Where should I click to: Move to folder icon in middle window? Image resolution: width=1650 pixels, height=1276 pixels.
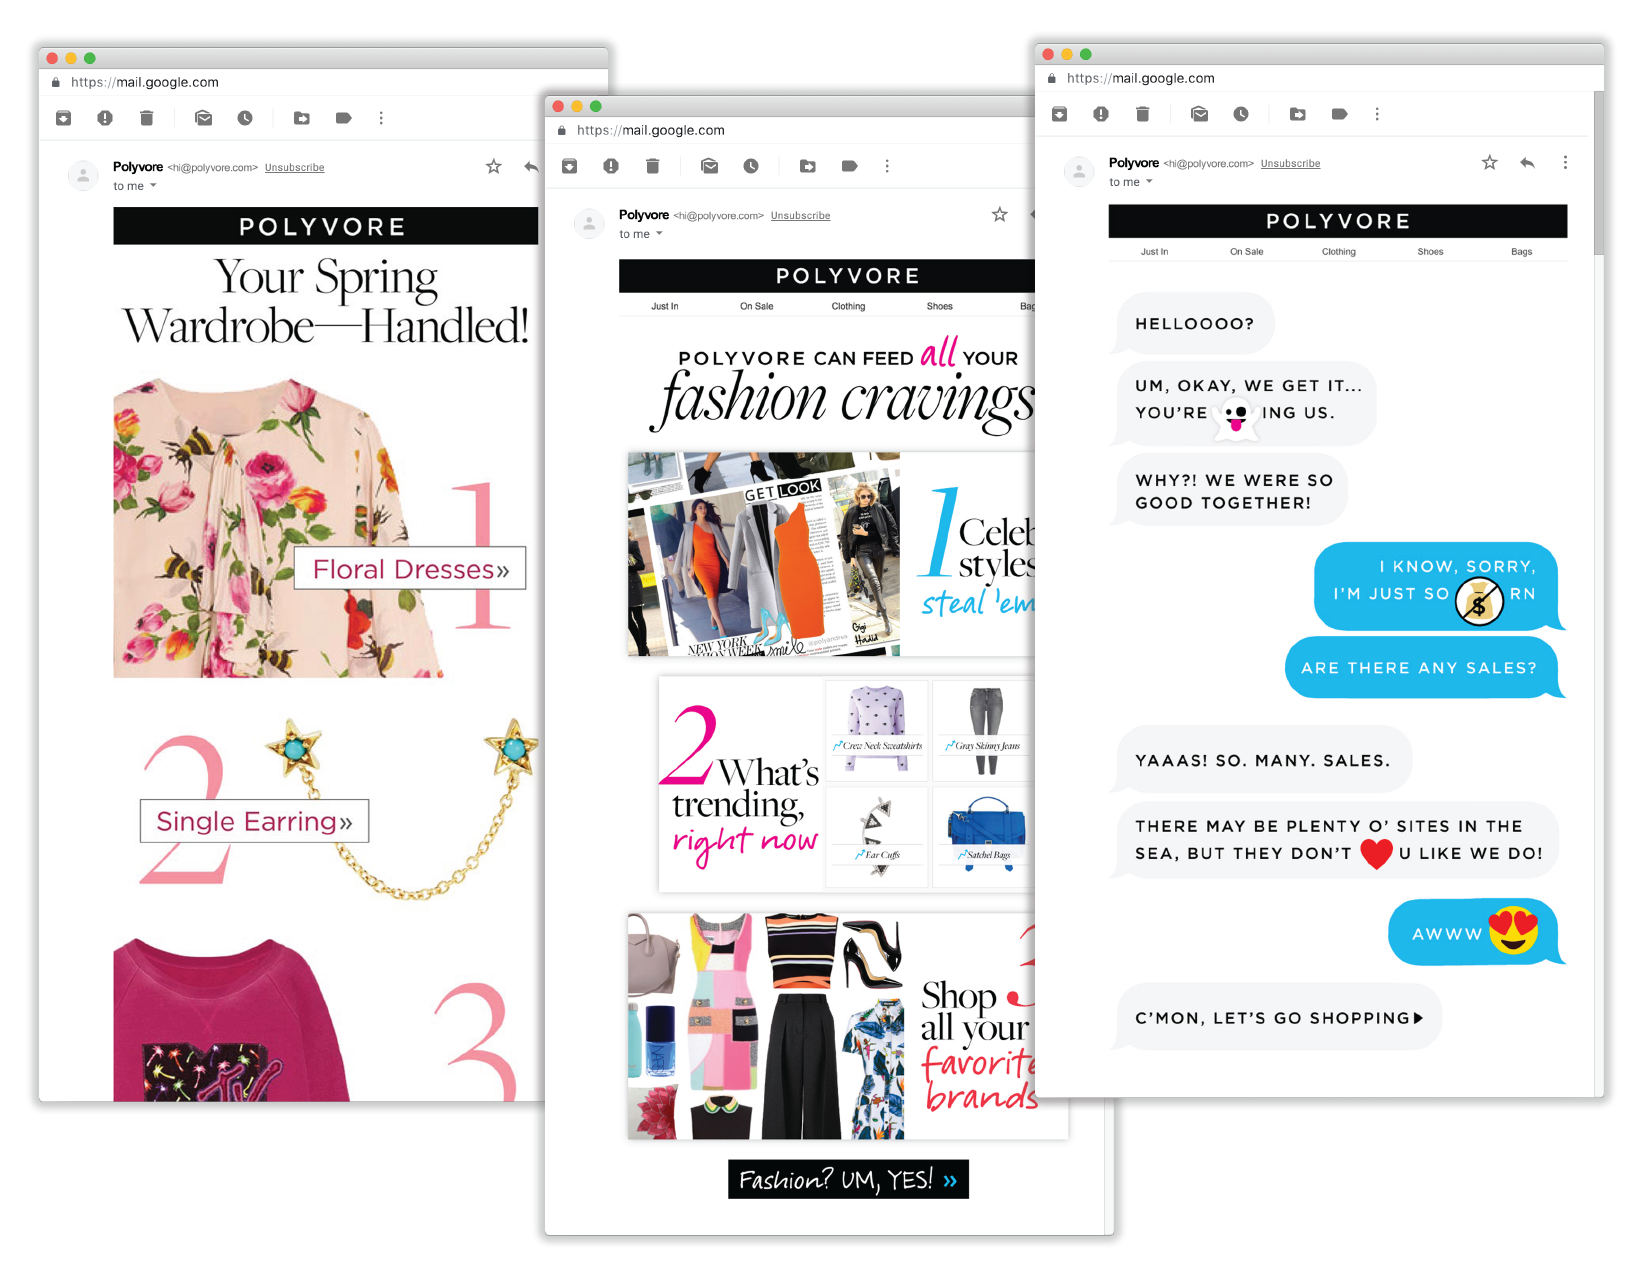point(808,166)
